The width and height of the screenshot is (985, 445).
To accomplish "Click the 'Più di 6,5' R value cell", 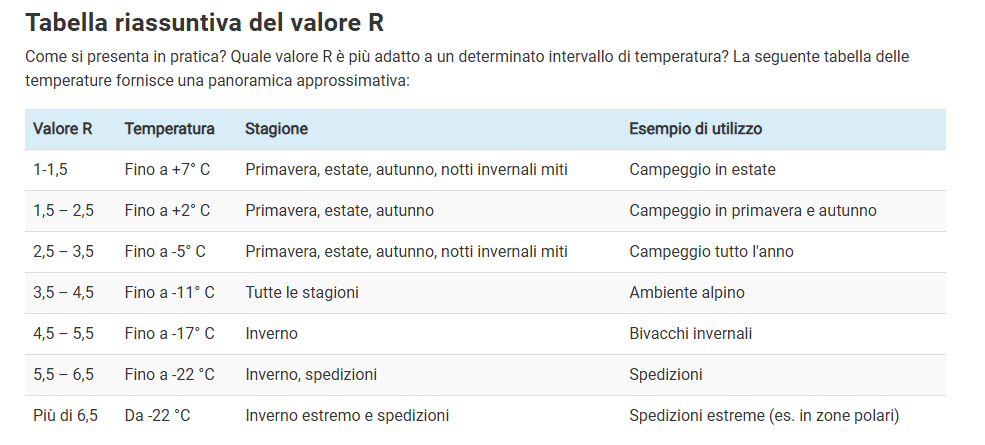I will [65, 415].
